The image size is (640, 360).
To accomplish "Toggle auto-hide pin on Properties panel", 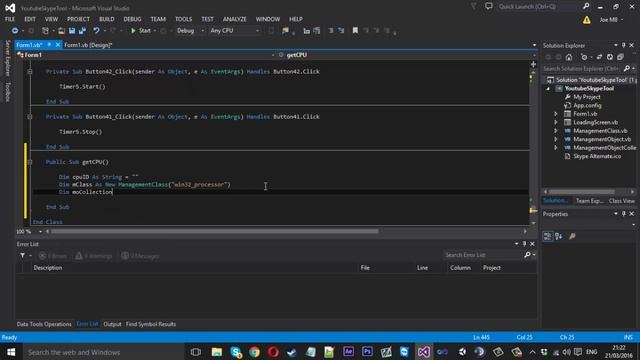I will click(x=624, y=214).
